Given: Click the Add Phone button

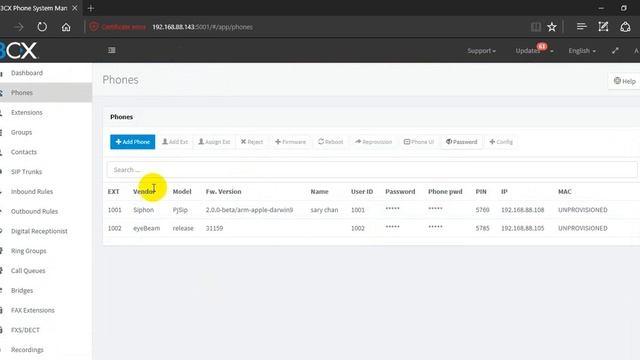Looking at the screenshot, I should [133, 142].
